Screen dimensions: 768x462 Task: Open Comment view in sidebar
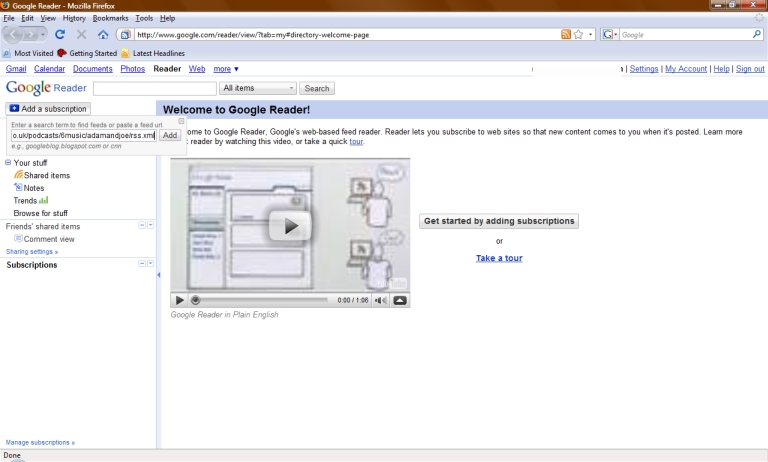click(44, 239)
